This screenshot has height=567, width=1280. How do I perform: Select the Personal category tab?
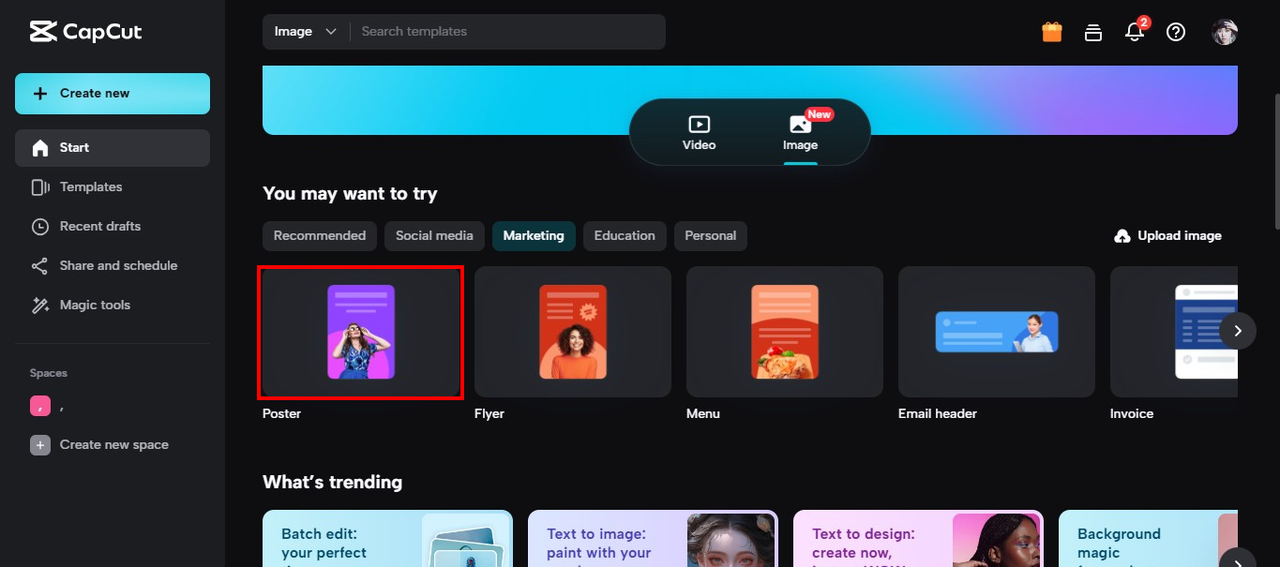click(711, 236)
